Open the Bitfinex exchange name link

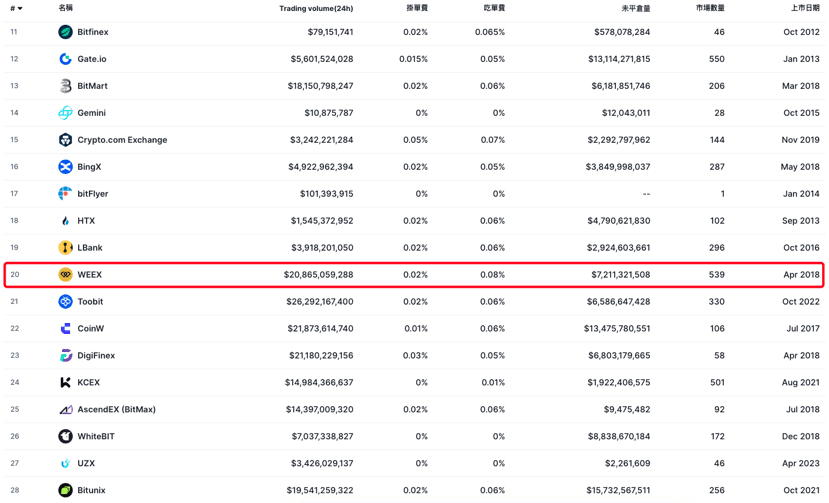tap(93, 32)
